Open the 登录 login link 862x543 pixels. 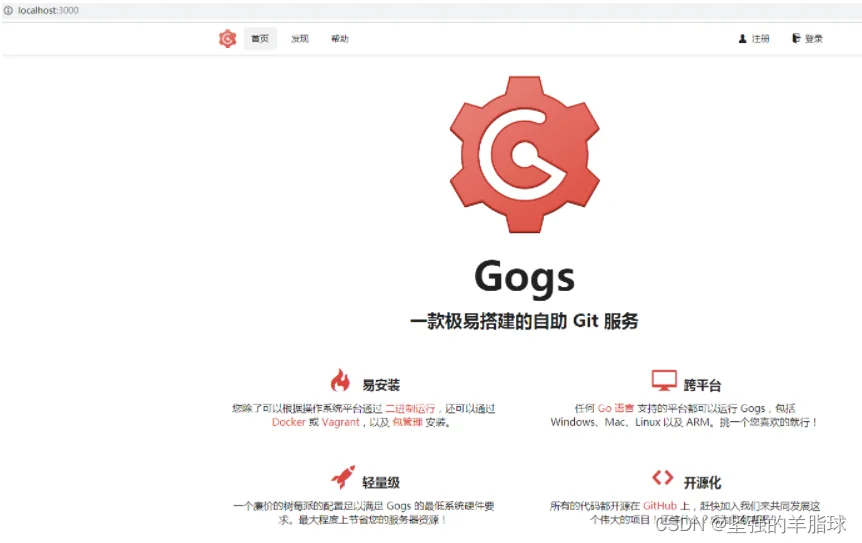point(814,38)
